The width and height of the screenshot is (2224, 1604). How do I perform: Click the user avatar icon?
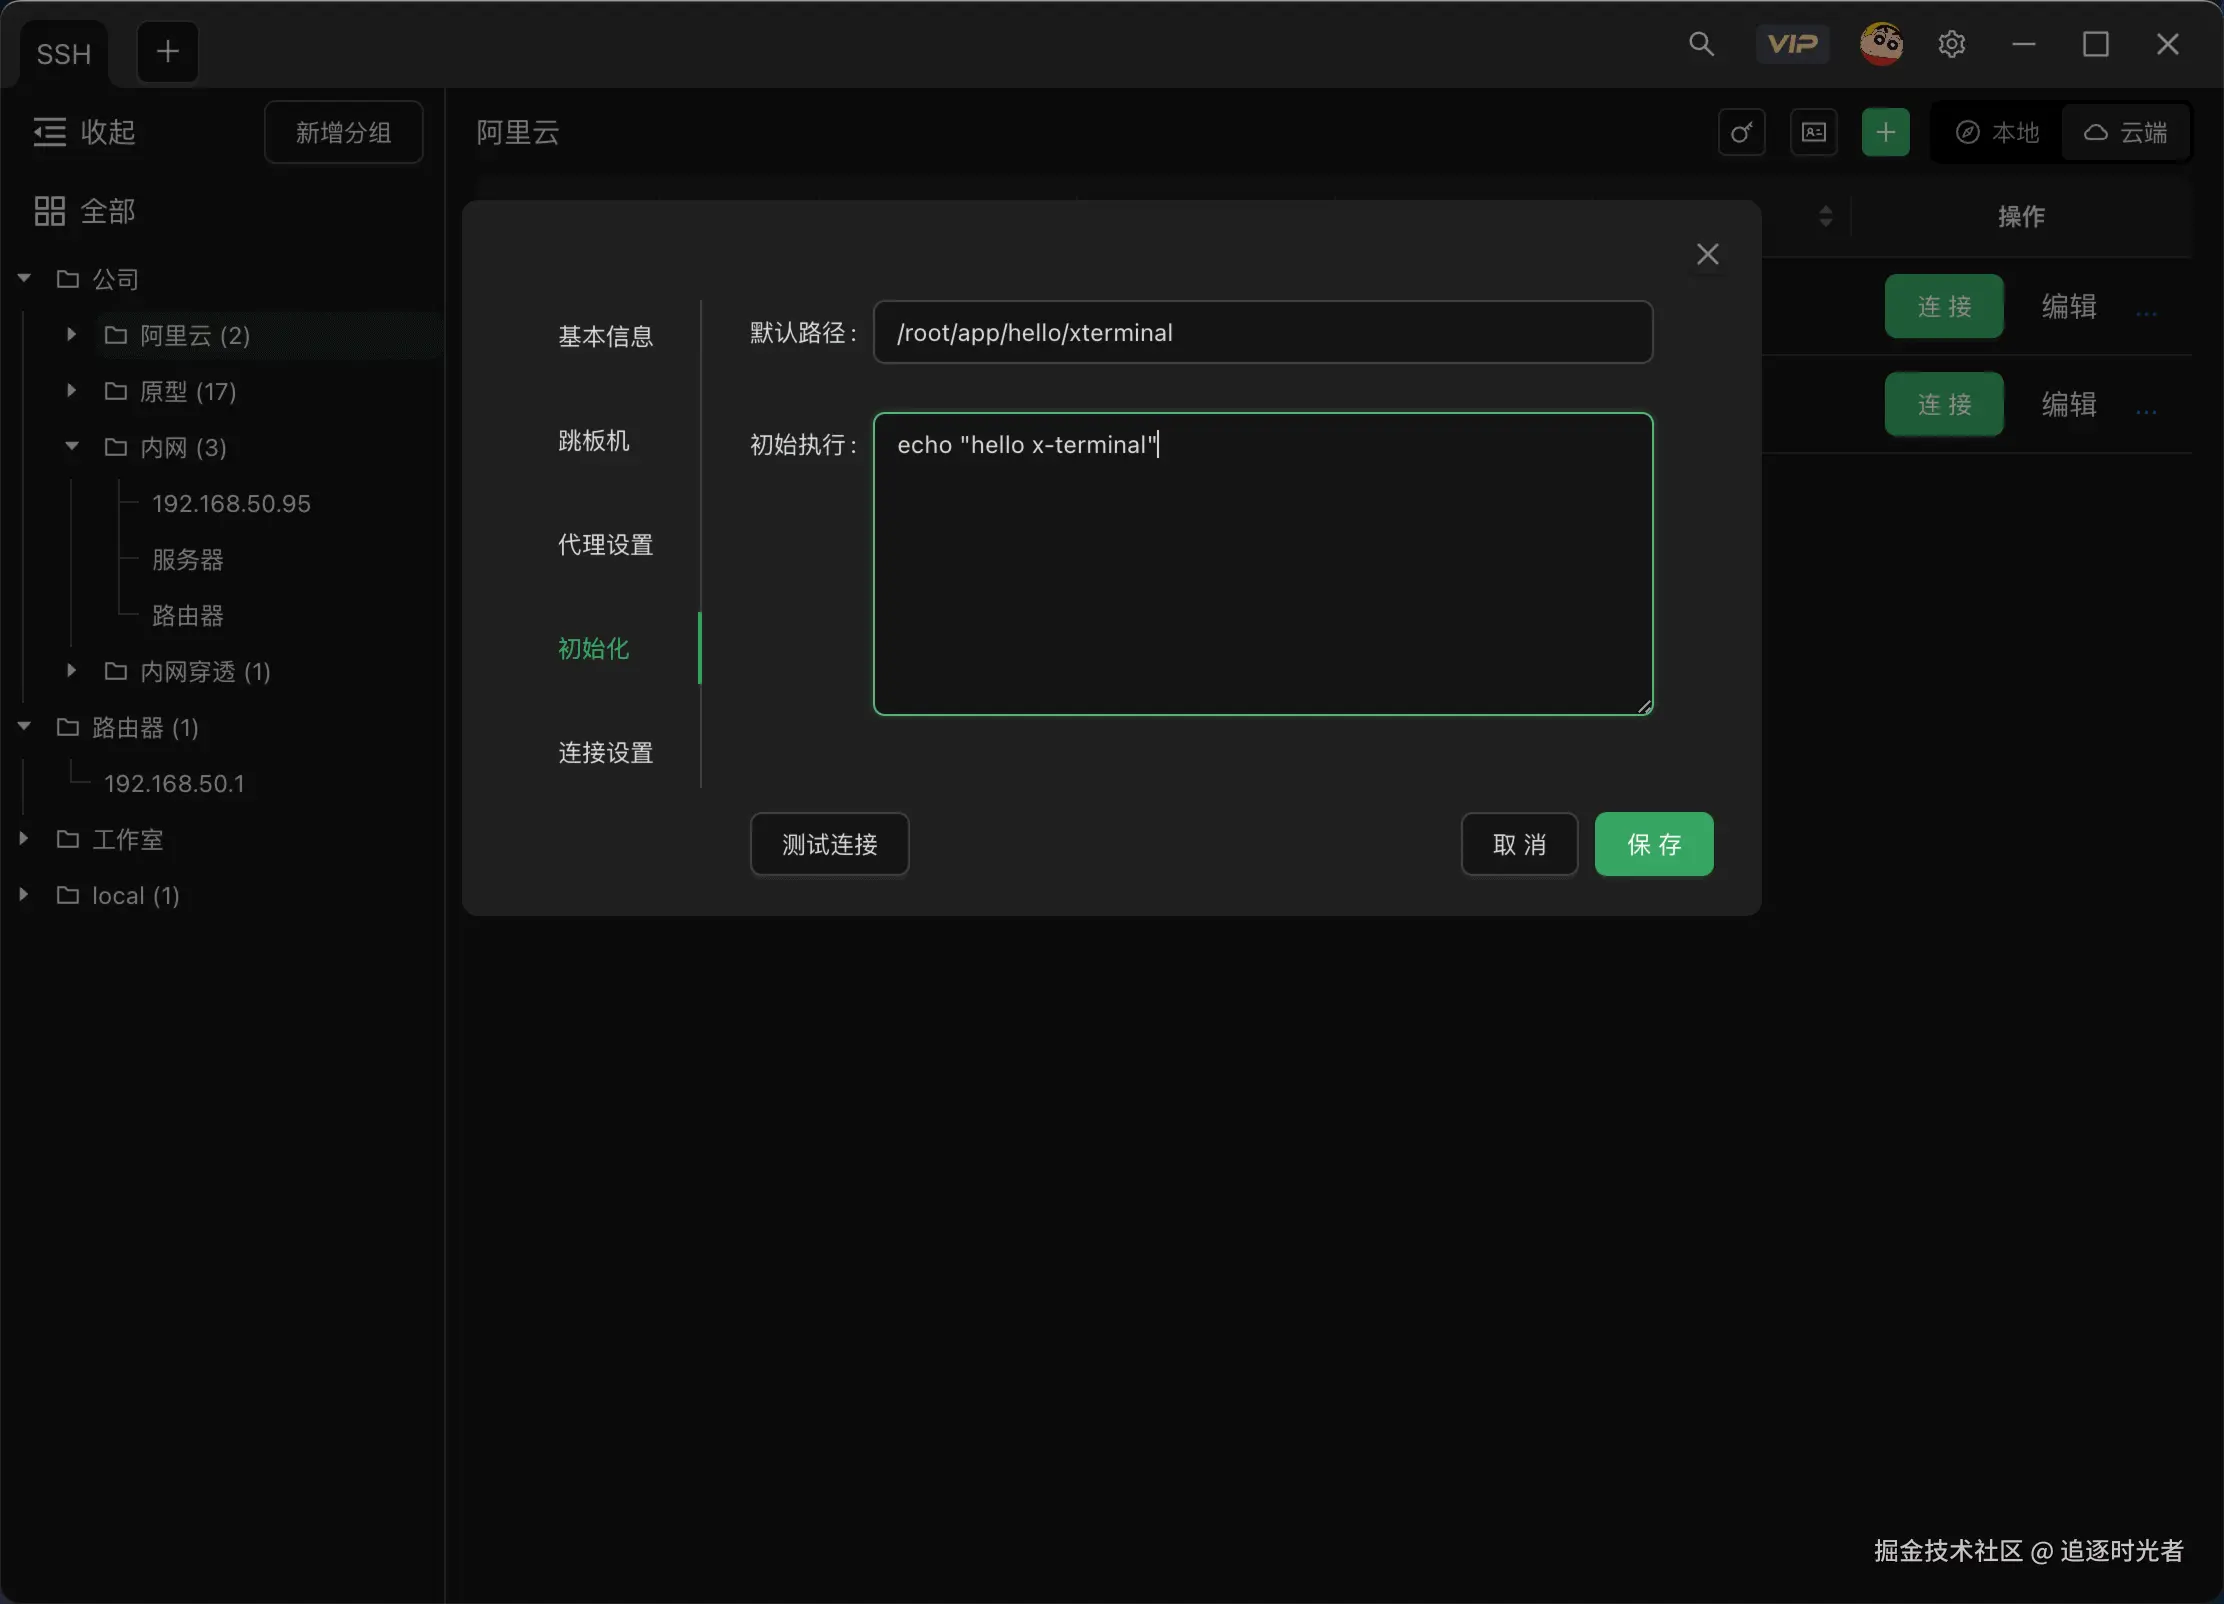click(x=1881, y=44)
